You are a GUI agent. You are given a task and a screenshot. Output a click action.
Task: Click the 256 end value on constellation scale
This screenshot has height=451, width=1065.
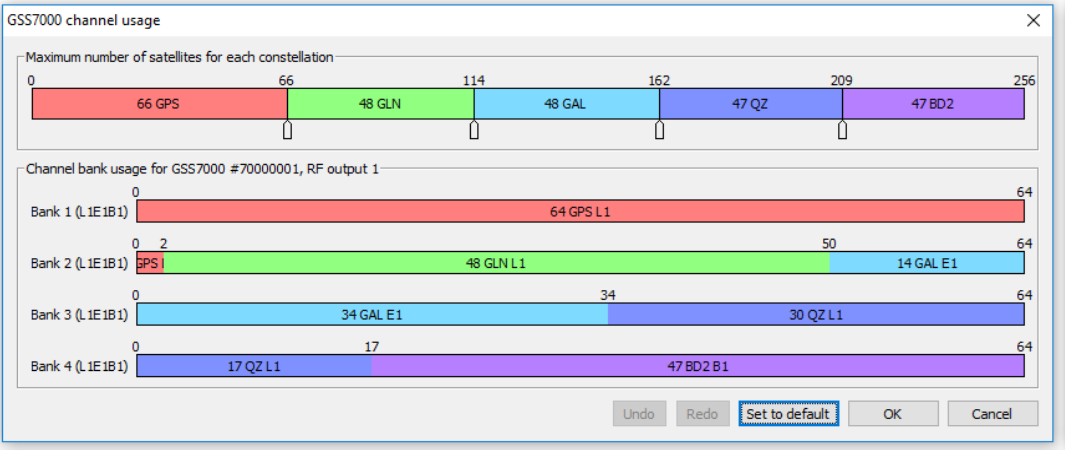(x=1024, y=81)
